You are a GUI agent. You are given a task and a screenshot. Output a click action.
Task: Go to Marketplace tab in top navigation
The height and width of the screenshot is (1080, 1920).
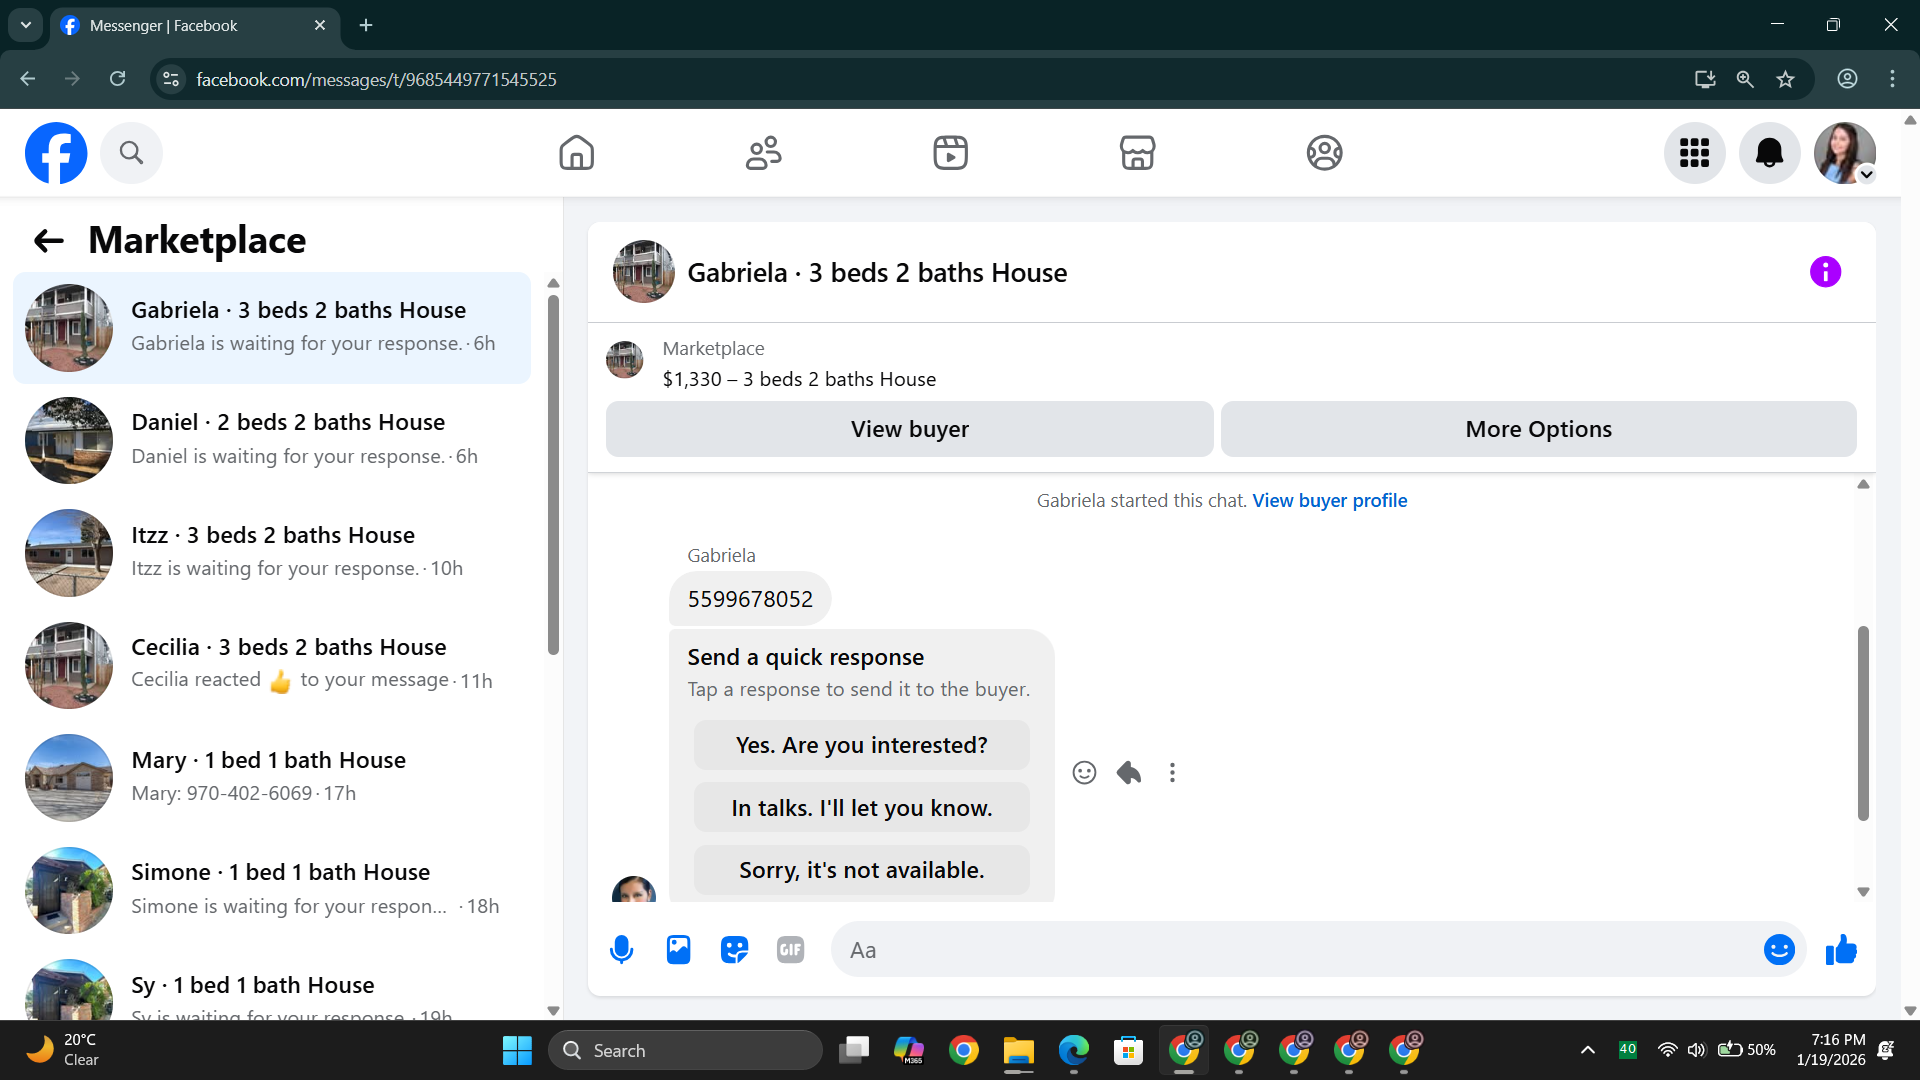point(1137,153)
